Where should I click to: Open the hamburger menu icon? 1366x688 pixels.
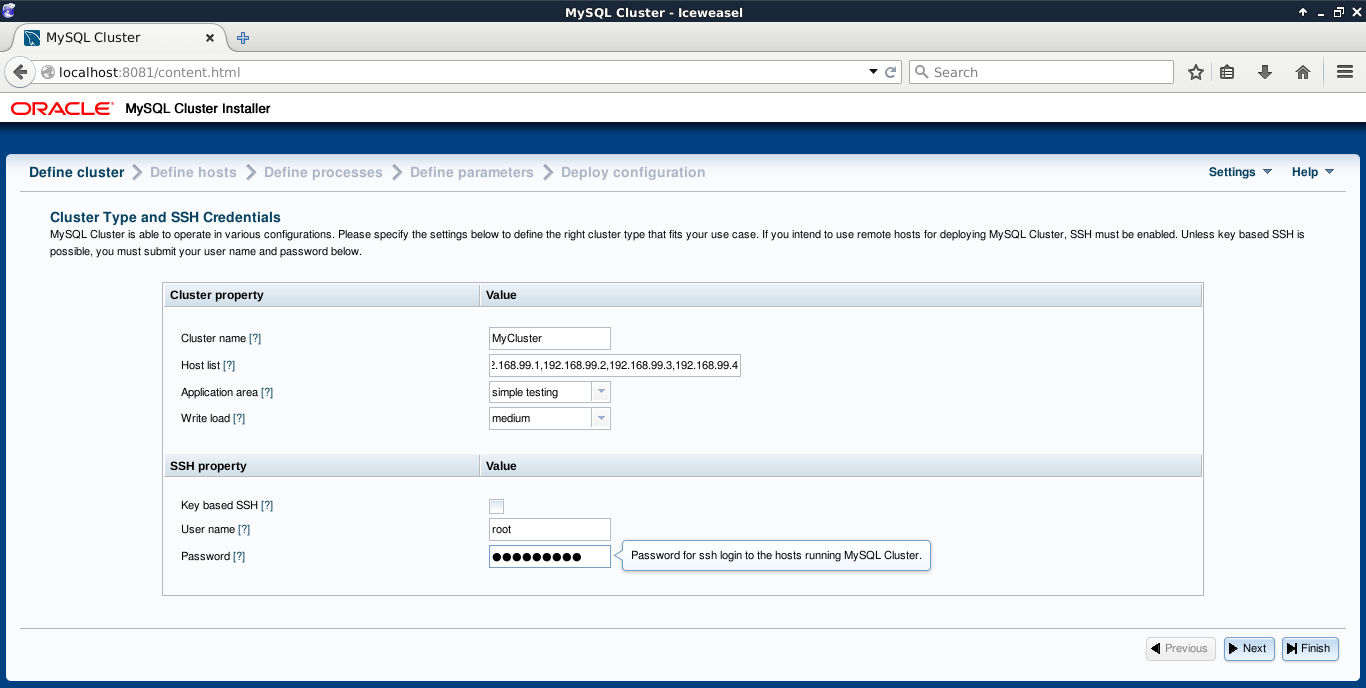point(1344,72)
